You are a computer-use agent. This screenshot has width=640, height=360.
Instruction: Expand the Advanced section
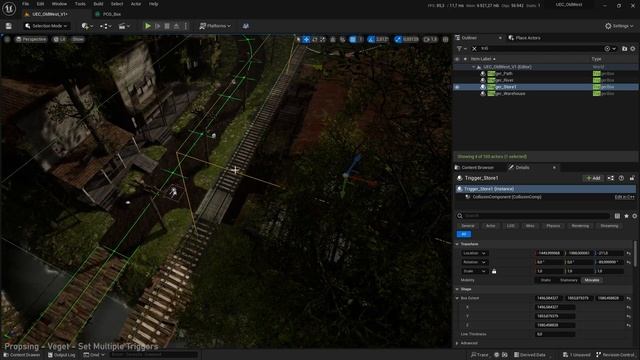click(x=457, y=343)
